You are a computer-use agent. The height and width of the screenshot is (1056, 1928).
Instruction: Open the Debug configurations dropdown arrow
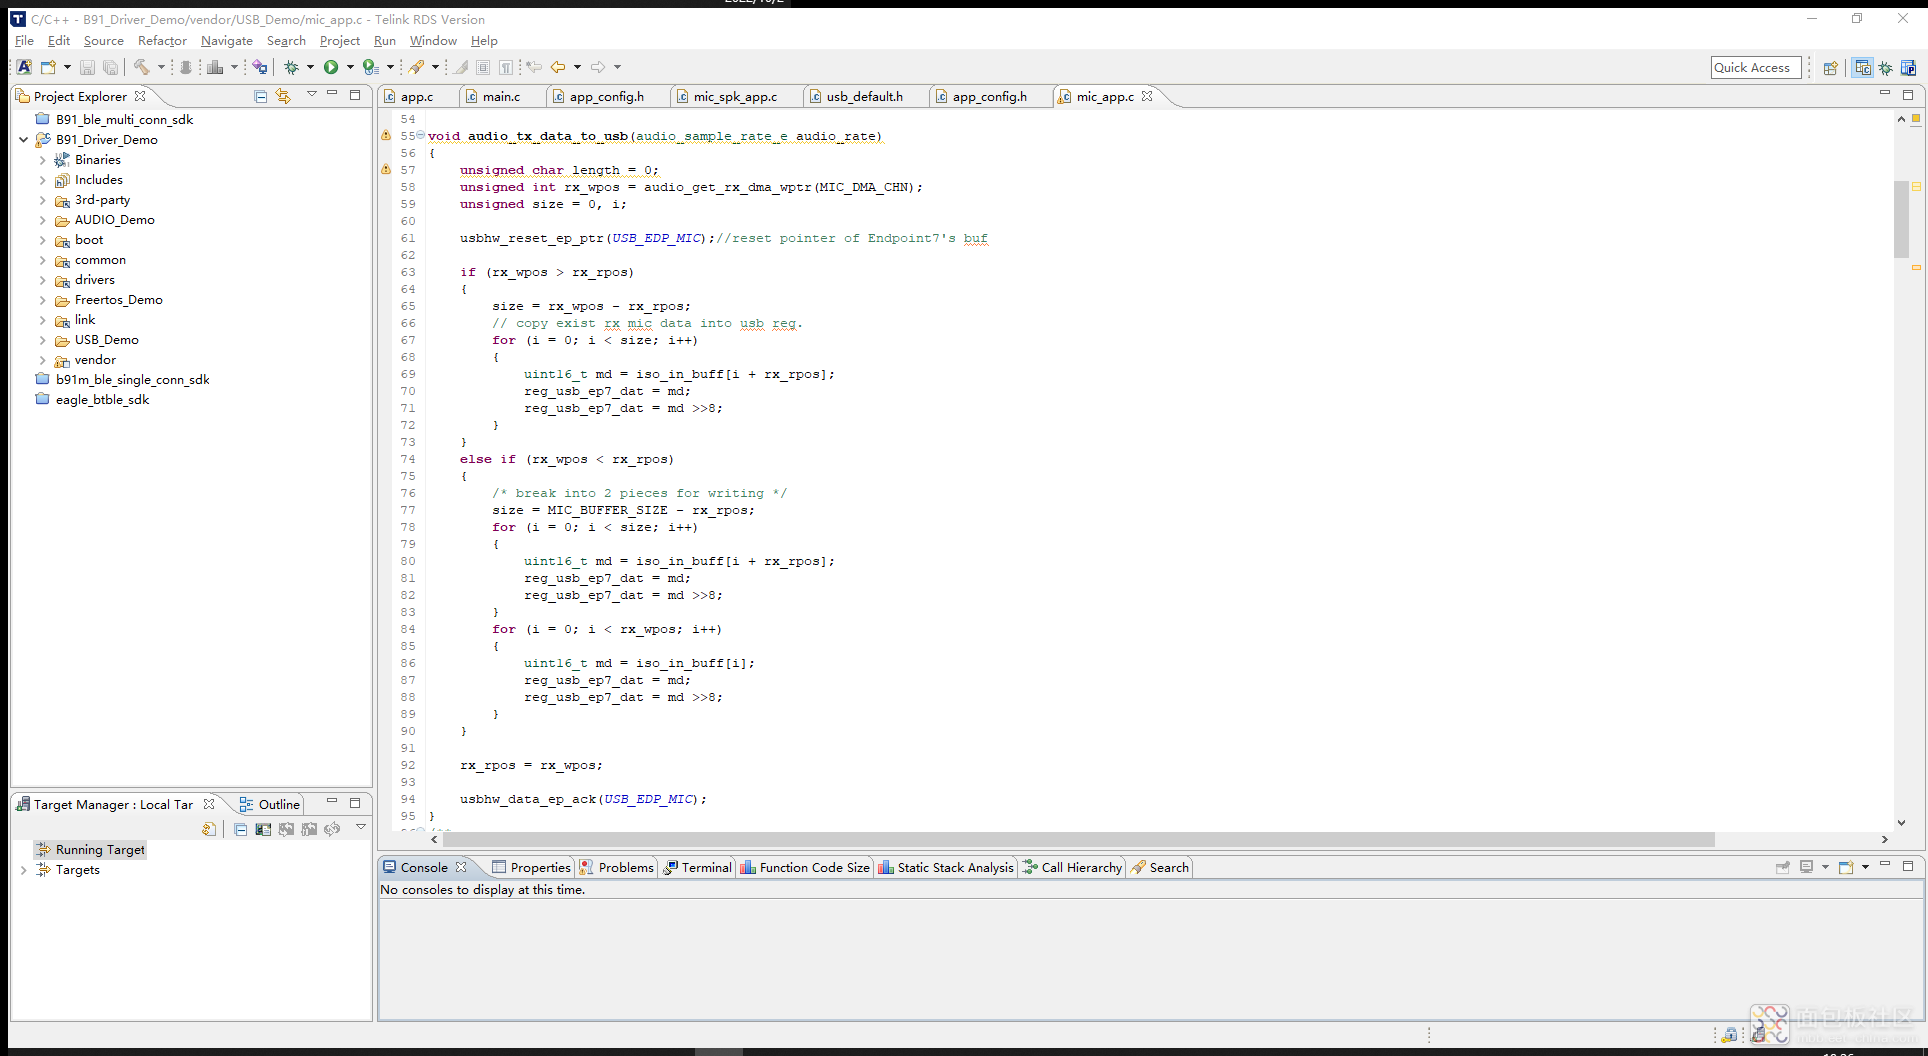[x=310, y=67]
